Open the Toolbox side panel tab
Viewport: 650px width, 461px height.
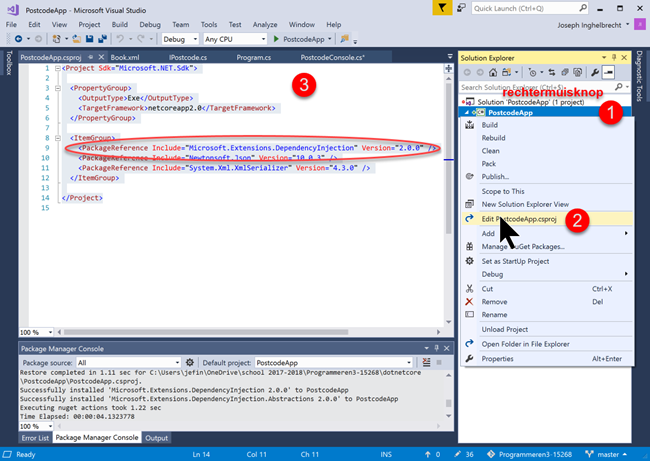tap(9, 63)
